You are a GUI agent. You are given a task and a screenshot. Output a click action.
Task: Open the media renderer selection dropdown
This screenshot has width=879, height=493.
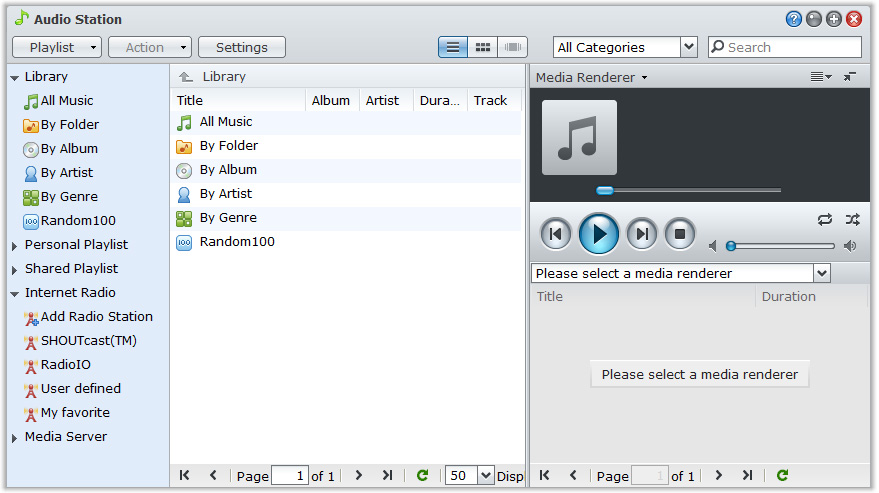[681, 274]
